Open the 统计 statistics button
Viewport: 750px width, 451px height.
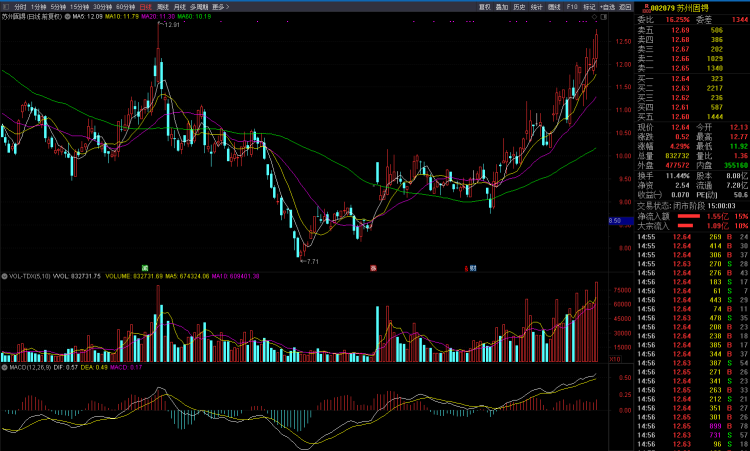(x=537, y=7)
